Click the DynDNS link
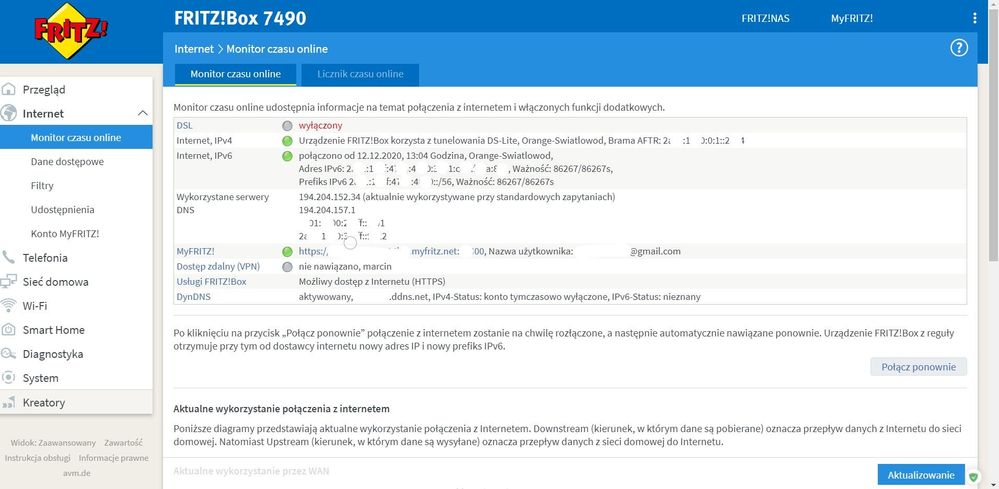Viewport: 999px width, 489px height. [193, 297]
